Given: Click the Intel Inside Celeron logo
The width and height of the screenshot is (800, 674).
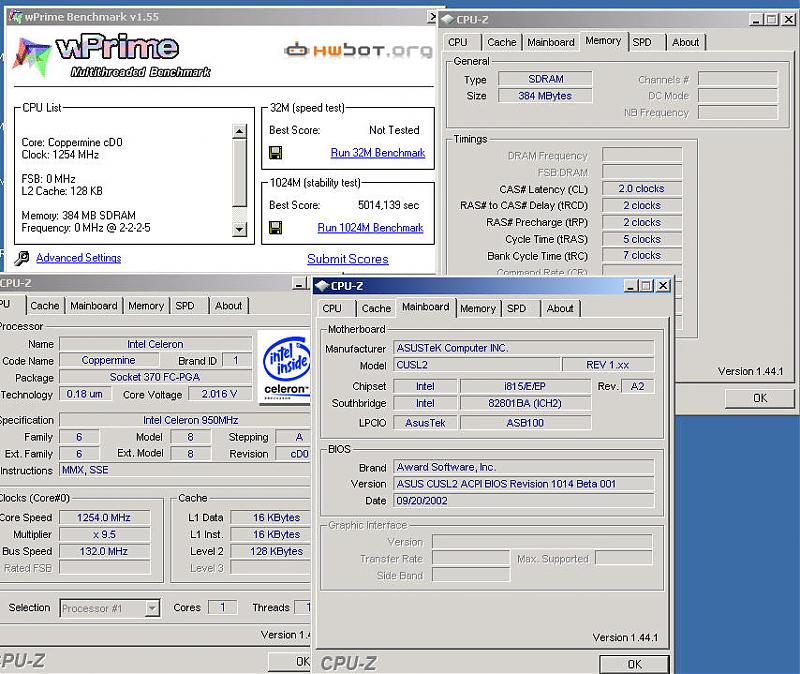Looking at the screenshot, I should point(286,367).
